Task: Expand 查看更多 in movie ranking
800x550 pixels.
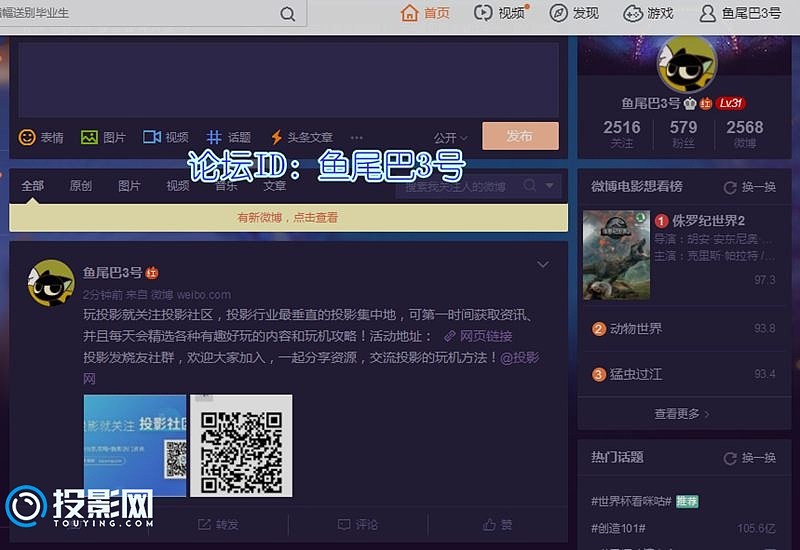Action: [x=682, y=414]
